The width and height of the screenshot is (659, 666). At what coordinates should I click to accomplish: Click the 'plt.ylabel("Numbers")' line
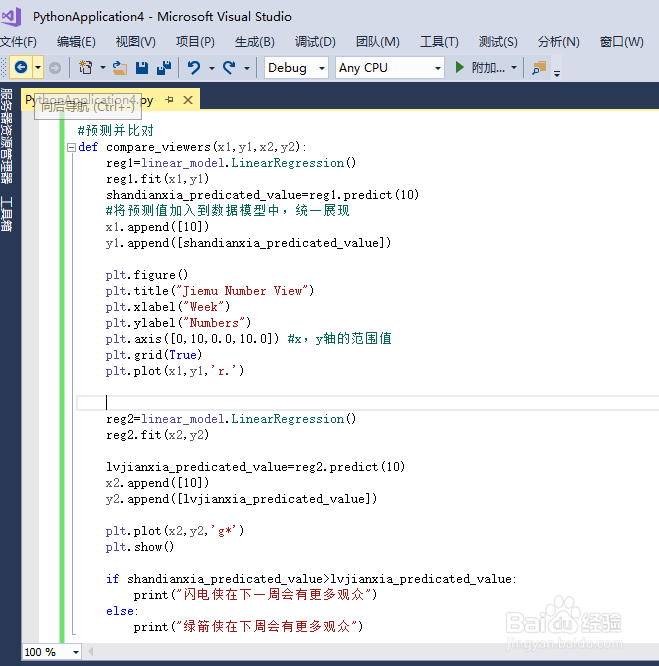coord(178,323)
